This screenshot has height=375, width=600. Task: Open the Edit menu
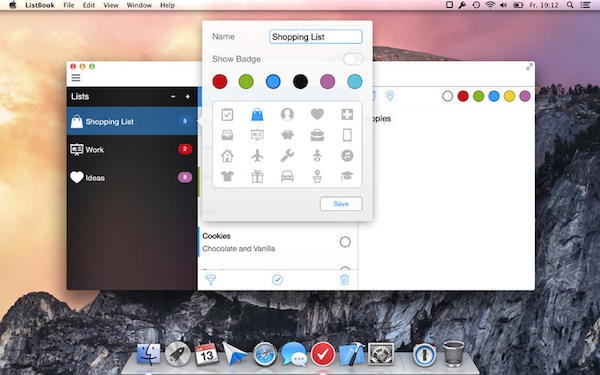click(89, 5)
